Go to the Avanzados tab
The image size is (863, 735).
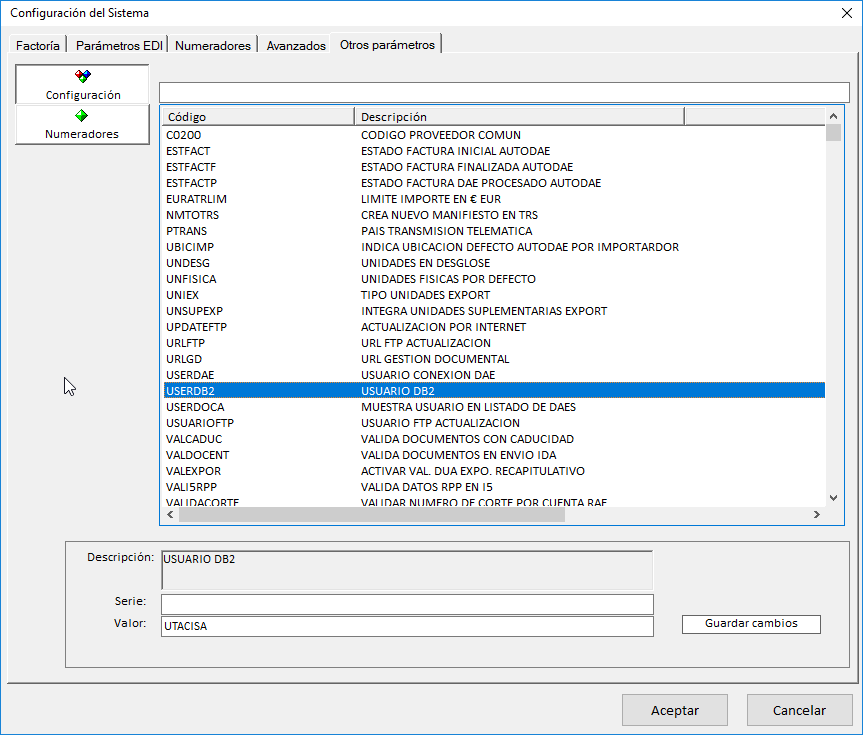(296, 45)
